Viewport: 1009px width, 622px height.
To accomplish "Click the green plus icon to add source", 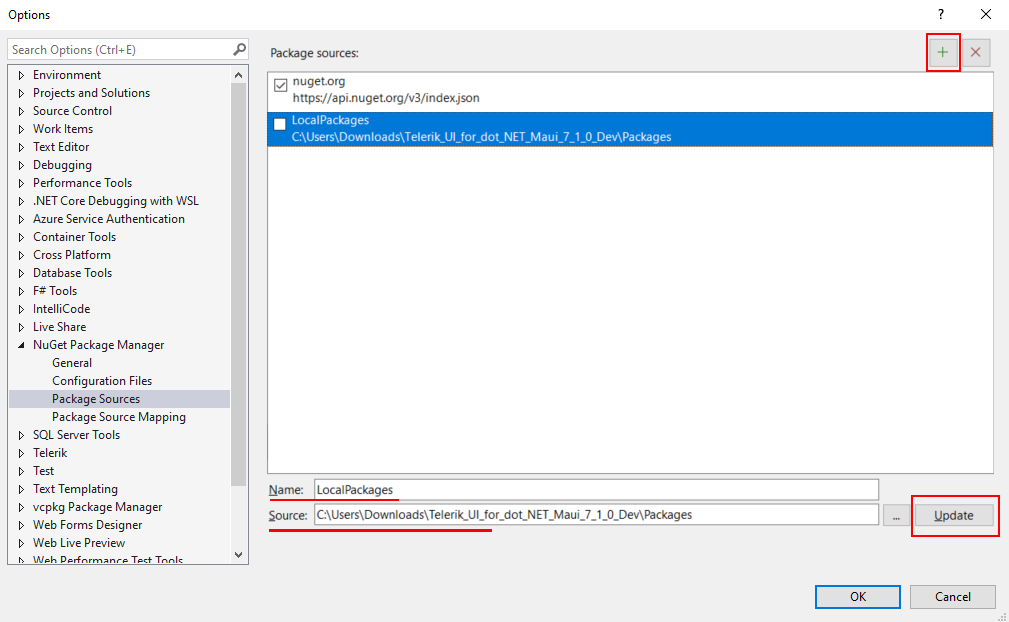I will [x=942, y=52].
